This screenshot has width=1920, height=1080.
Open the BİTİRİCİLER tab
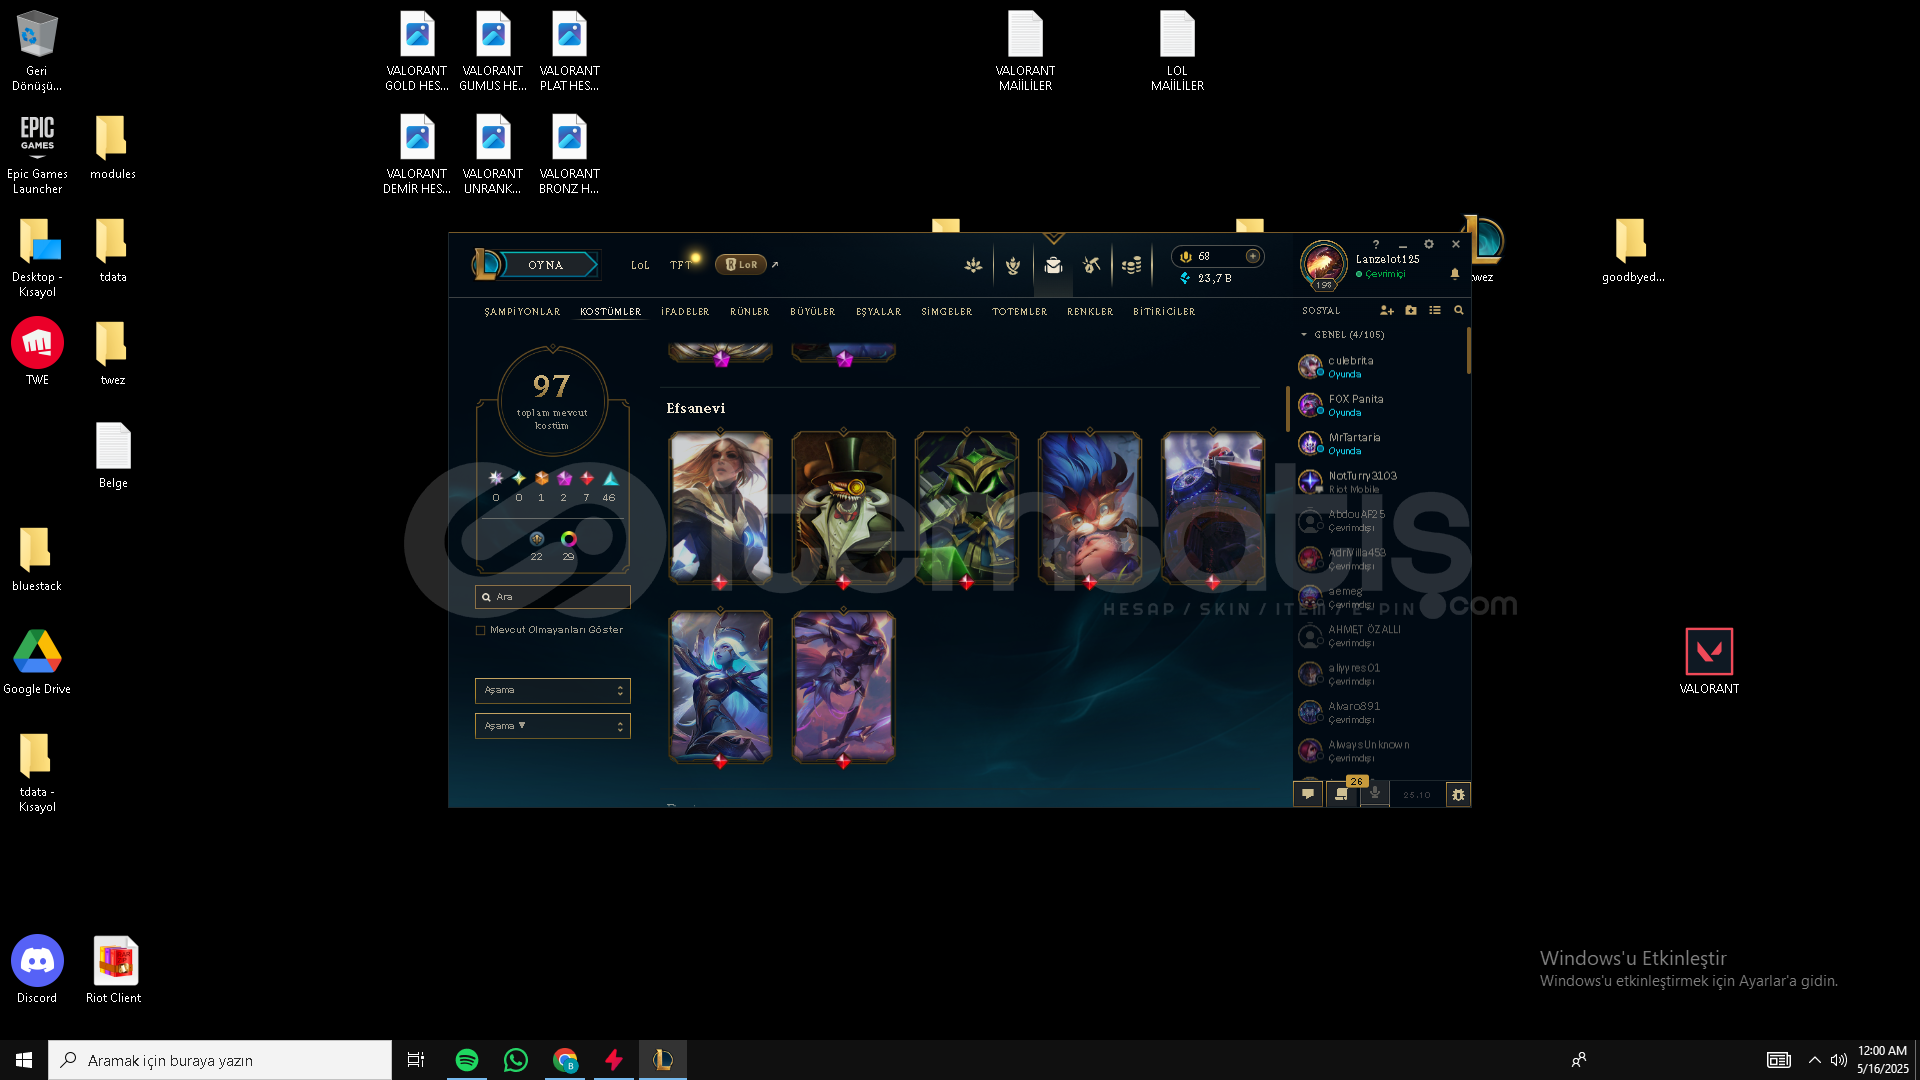click(x=1164, y=312)
